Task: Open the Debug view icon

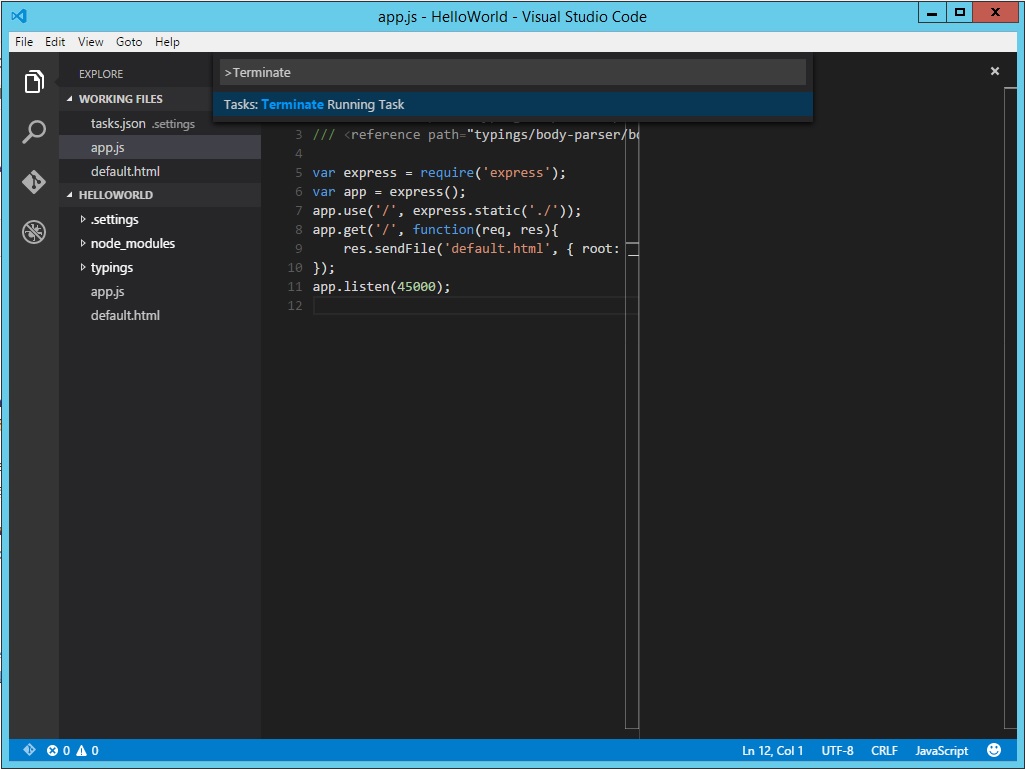Action: click(34, 231)
